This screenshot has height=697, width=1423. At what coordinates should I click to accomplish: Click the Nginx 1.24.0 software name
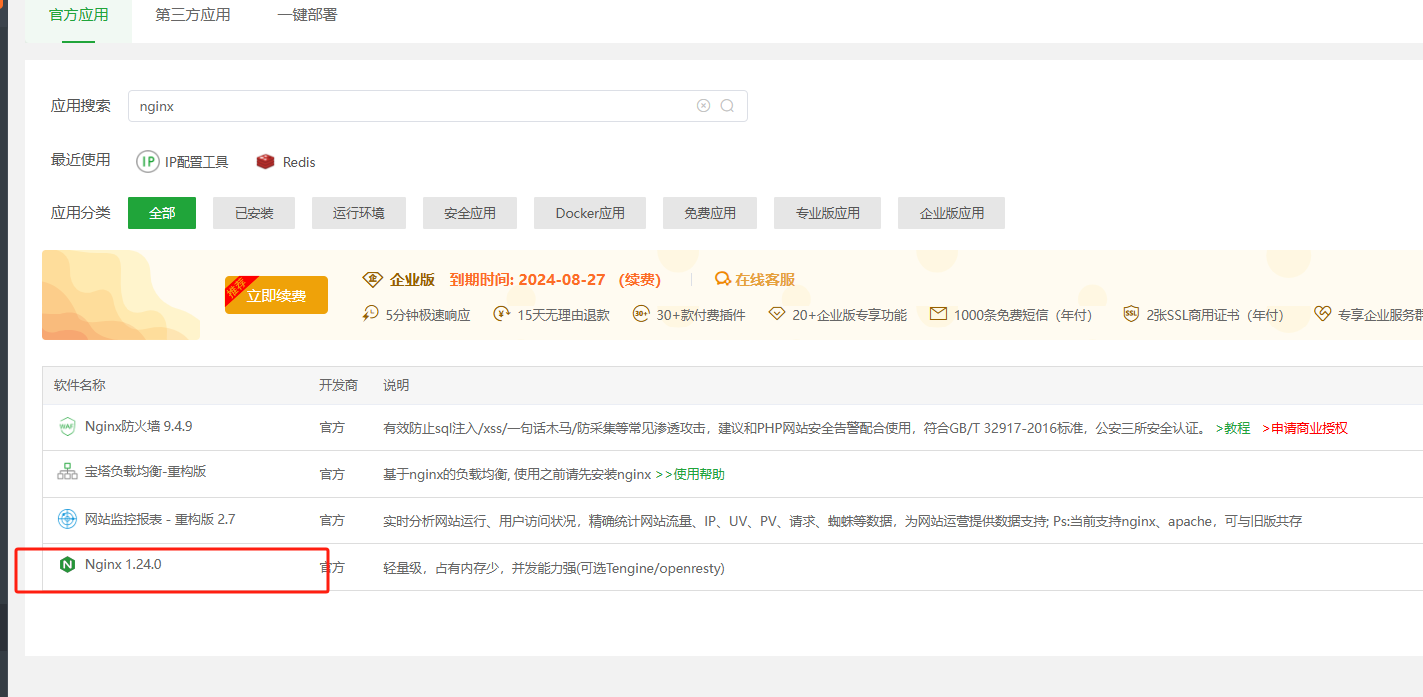[x=123, y=564]
